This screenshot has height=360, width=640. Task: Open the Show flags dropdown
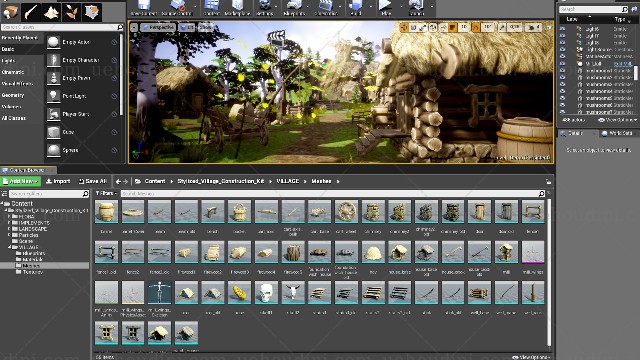[x=206, y=27]
